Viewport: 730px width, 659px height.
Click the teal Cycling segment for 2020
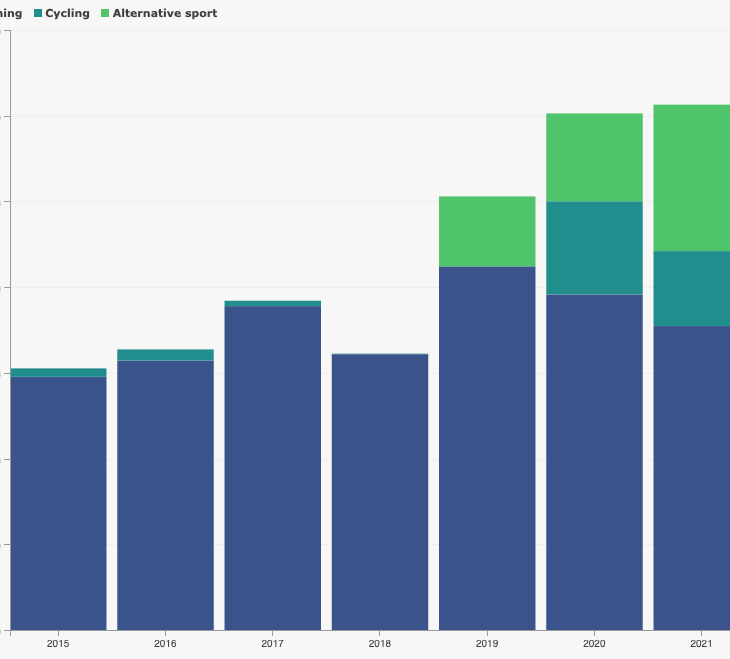tap(594, 248)
